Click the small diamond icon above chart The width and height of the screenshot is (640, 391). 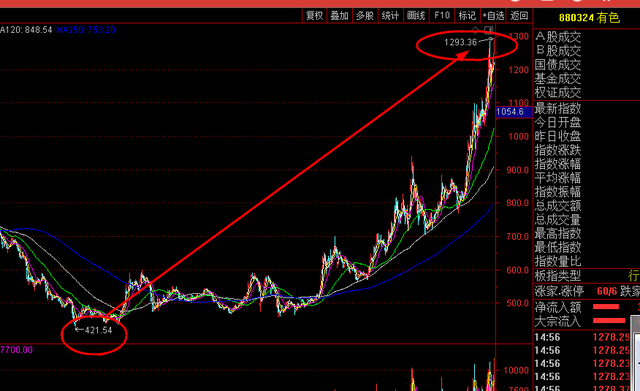pyautogui.click(x=475, y=29)
